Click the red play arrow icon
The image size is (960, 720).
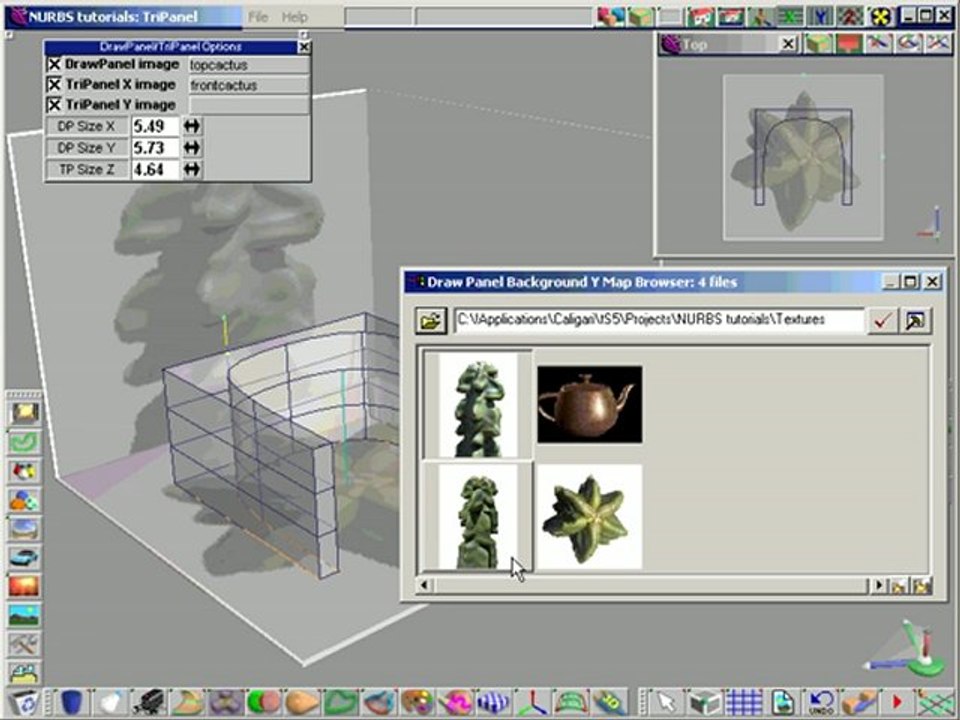[x=898, y=702]
